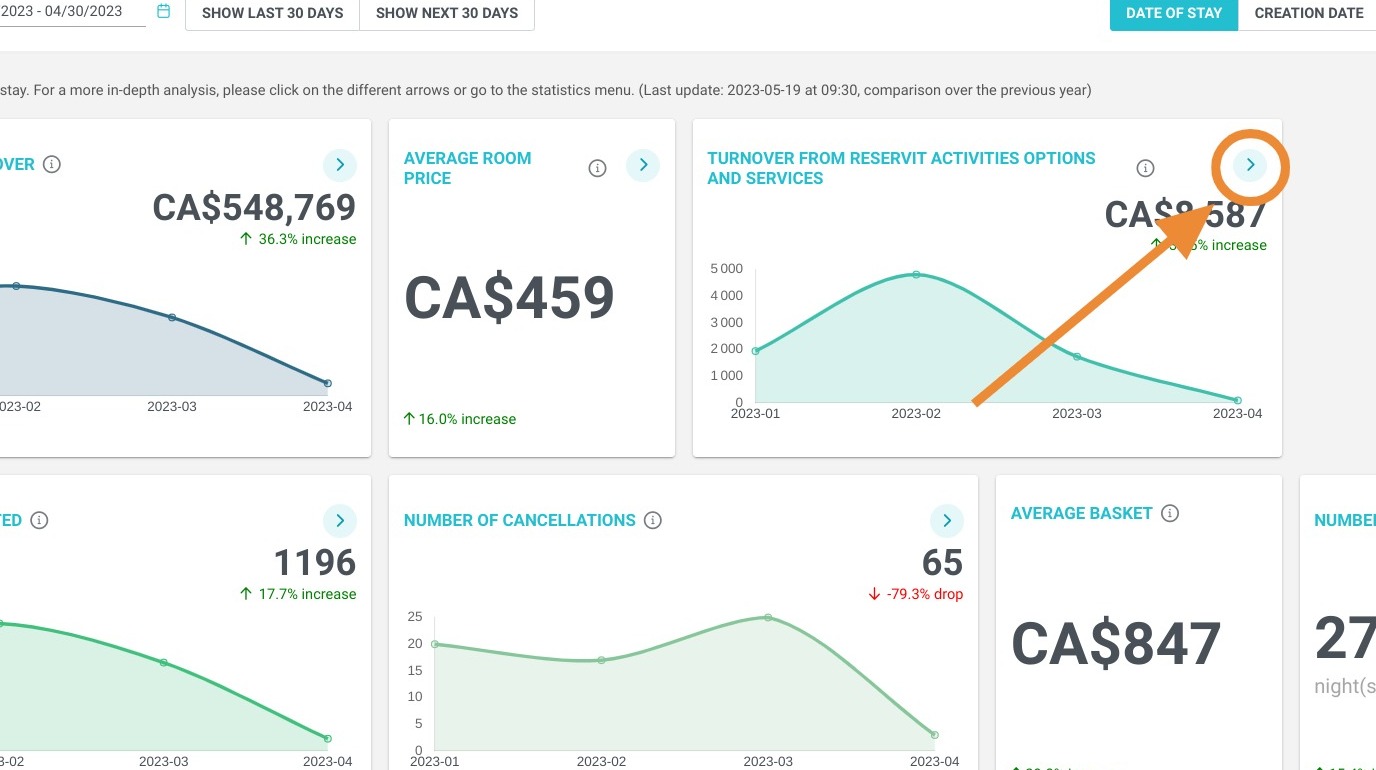Image resolution: width=1376 pixels, height=770 pixels.
Task: Click 2023-03 peak point on cancellations chart
Action: (x=768, y=617)
